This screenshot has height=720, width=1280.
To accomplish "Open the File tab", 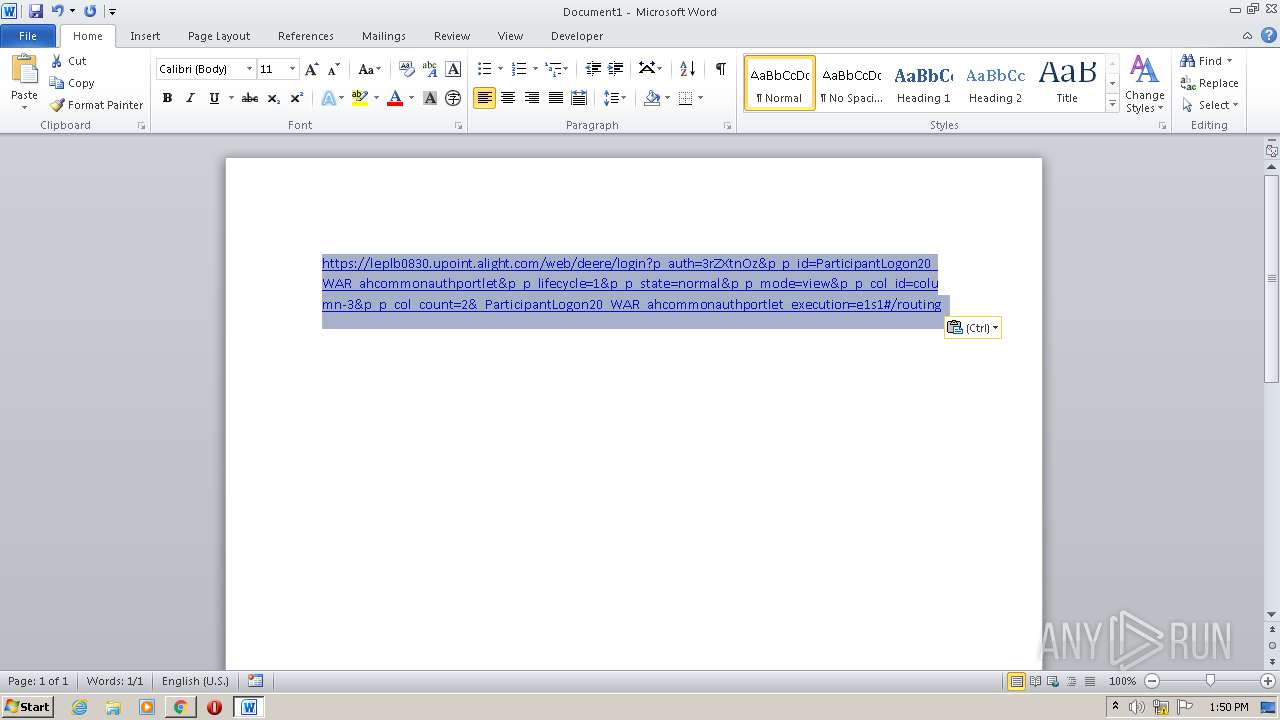I will coord(28,36).
